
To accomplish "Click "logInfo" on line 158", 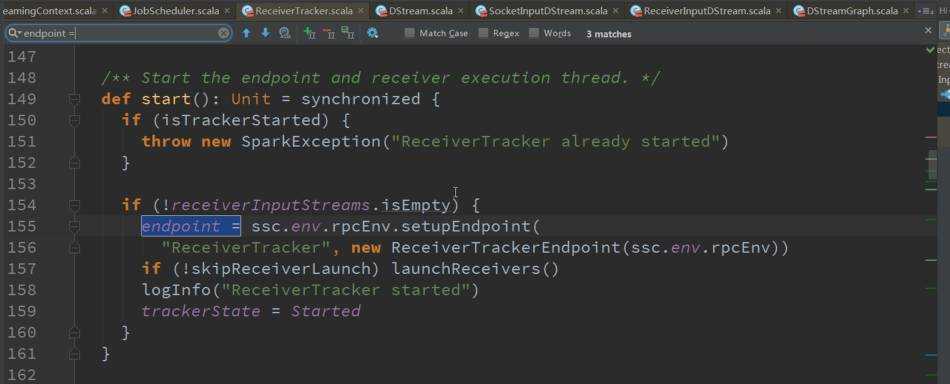I will (x=176, y=290).
